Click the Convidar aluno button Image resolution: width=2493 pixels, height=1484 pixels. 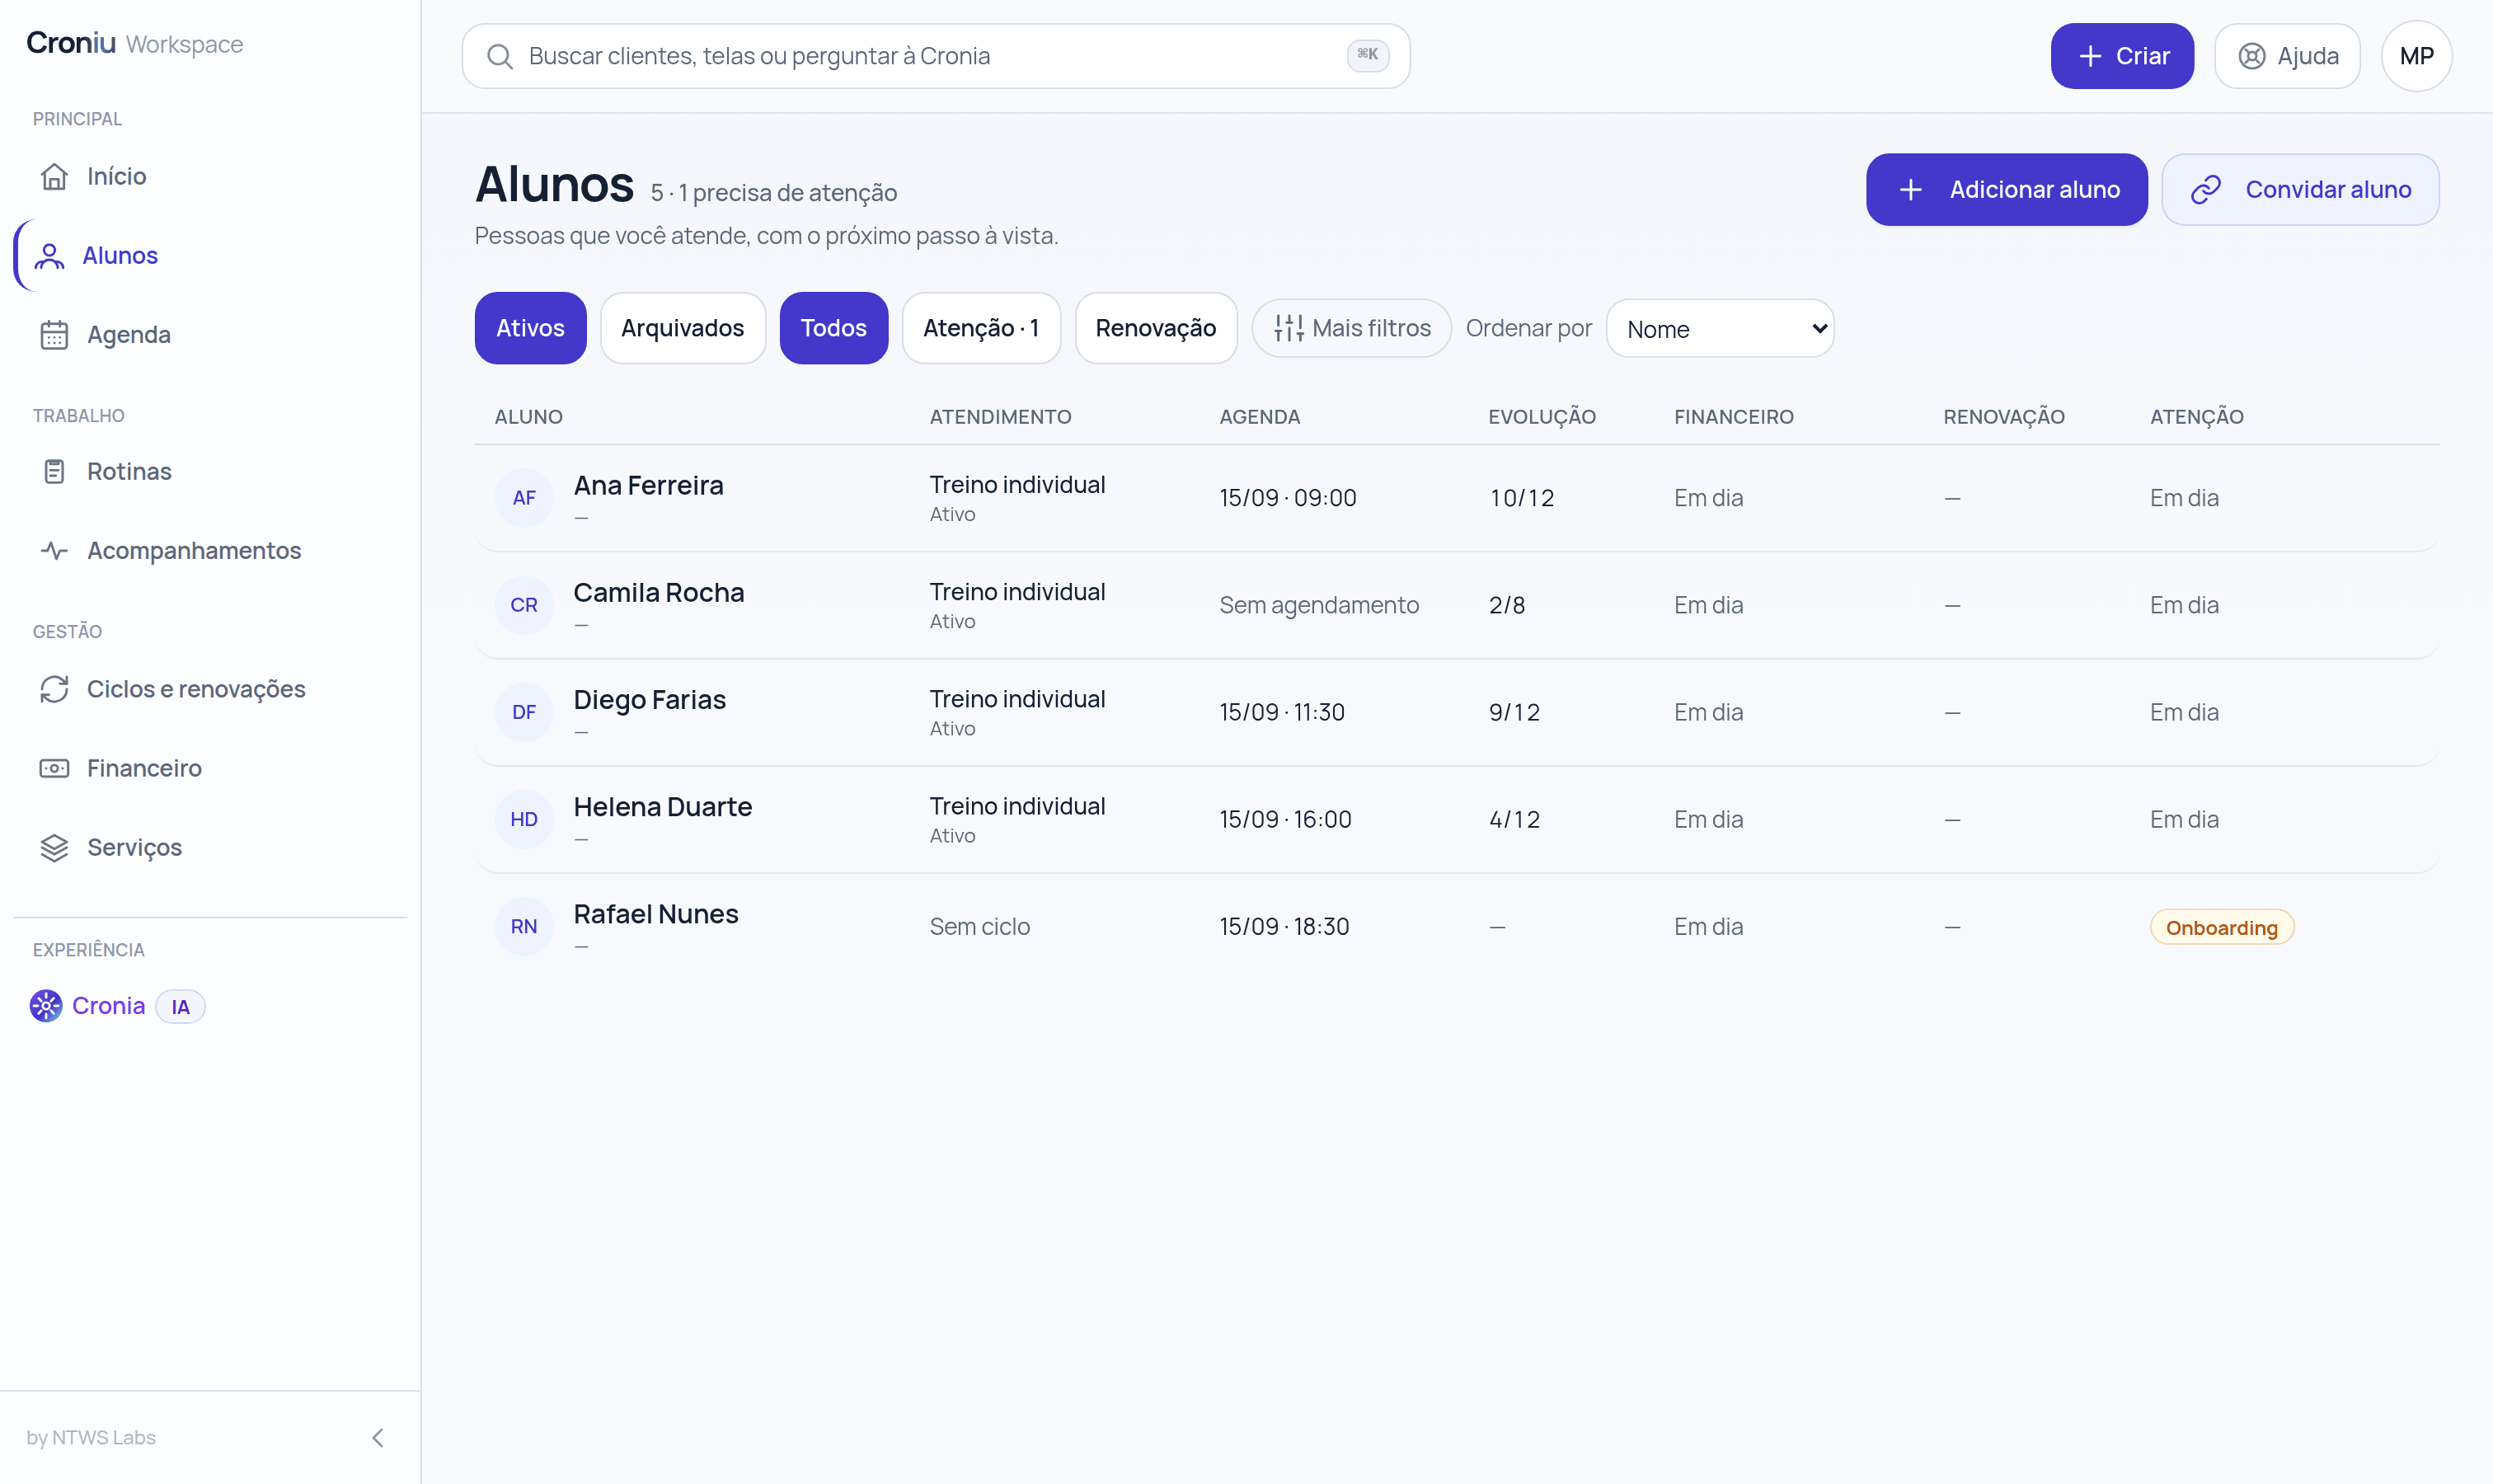click(2300, 190)
